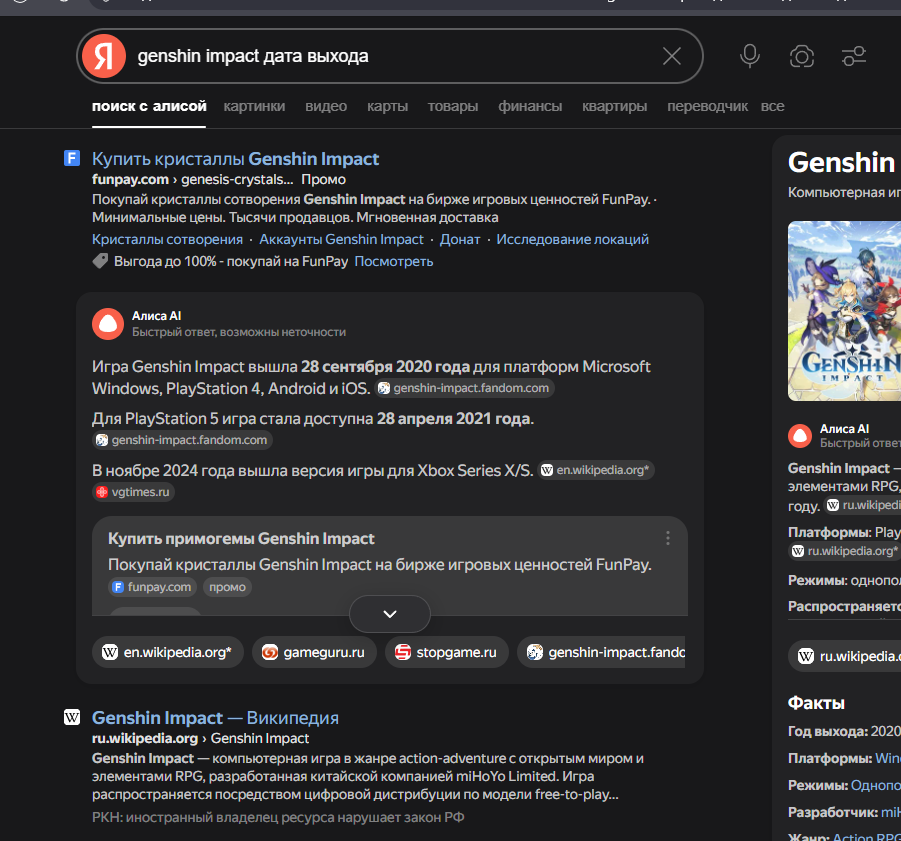Start voice search with the microphone icon
The width and height of the screenshot is (901, 841).
[x=749, y=56]
